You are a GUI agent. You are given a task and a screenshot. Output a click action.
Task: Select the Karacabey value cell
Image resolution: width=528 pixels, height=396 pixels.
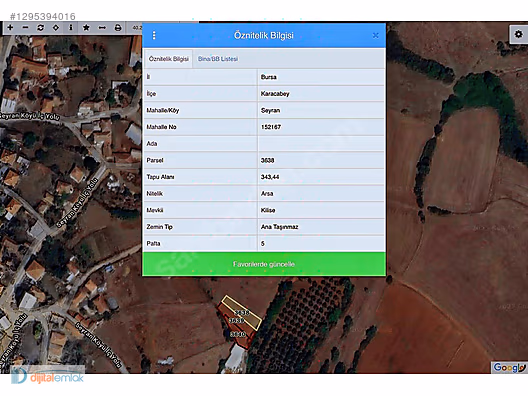click(x=321, y=94)
